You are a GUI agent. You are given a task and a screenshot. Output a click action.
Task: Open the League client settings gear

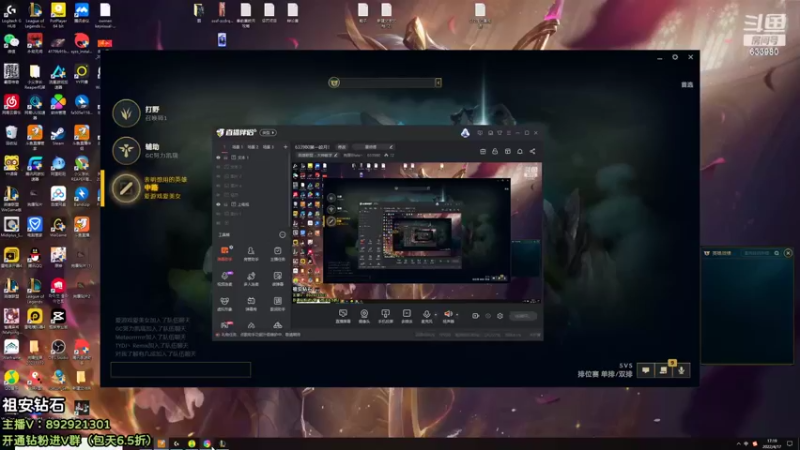(675, 57)
